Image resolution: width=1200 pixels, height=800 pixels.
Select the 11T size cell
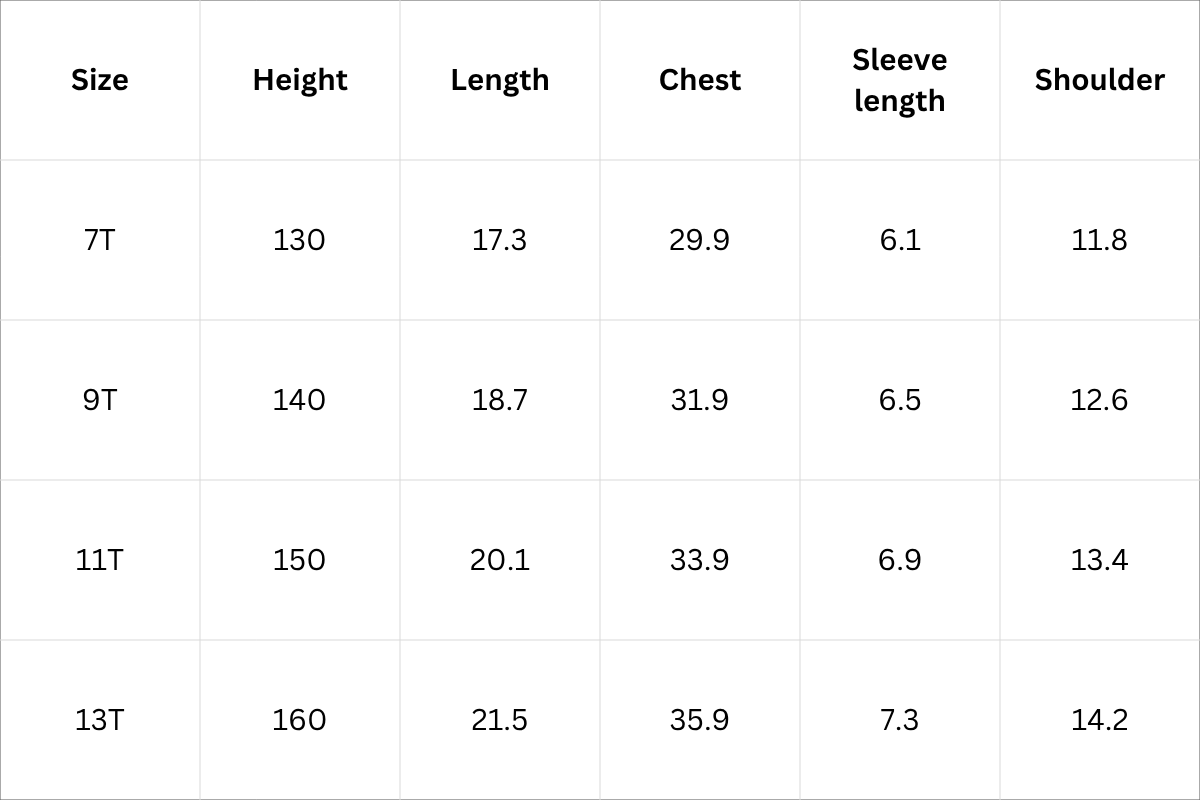(x=100, y=560)
